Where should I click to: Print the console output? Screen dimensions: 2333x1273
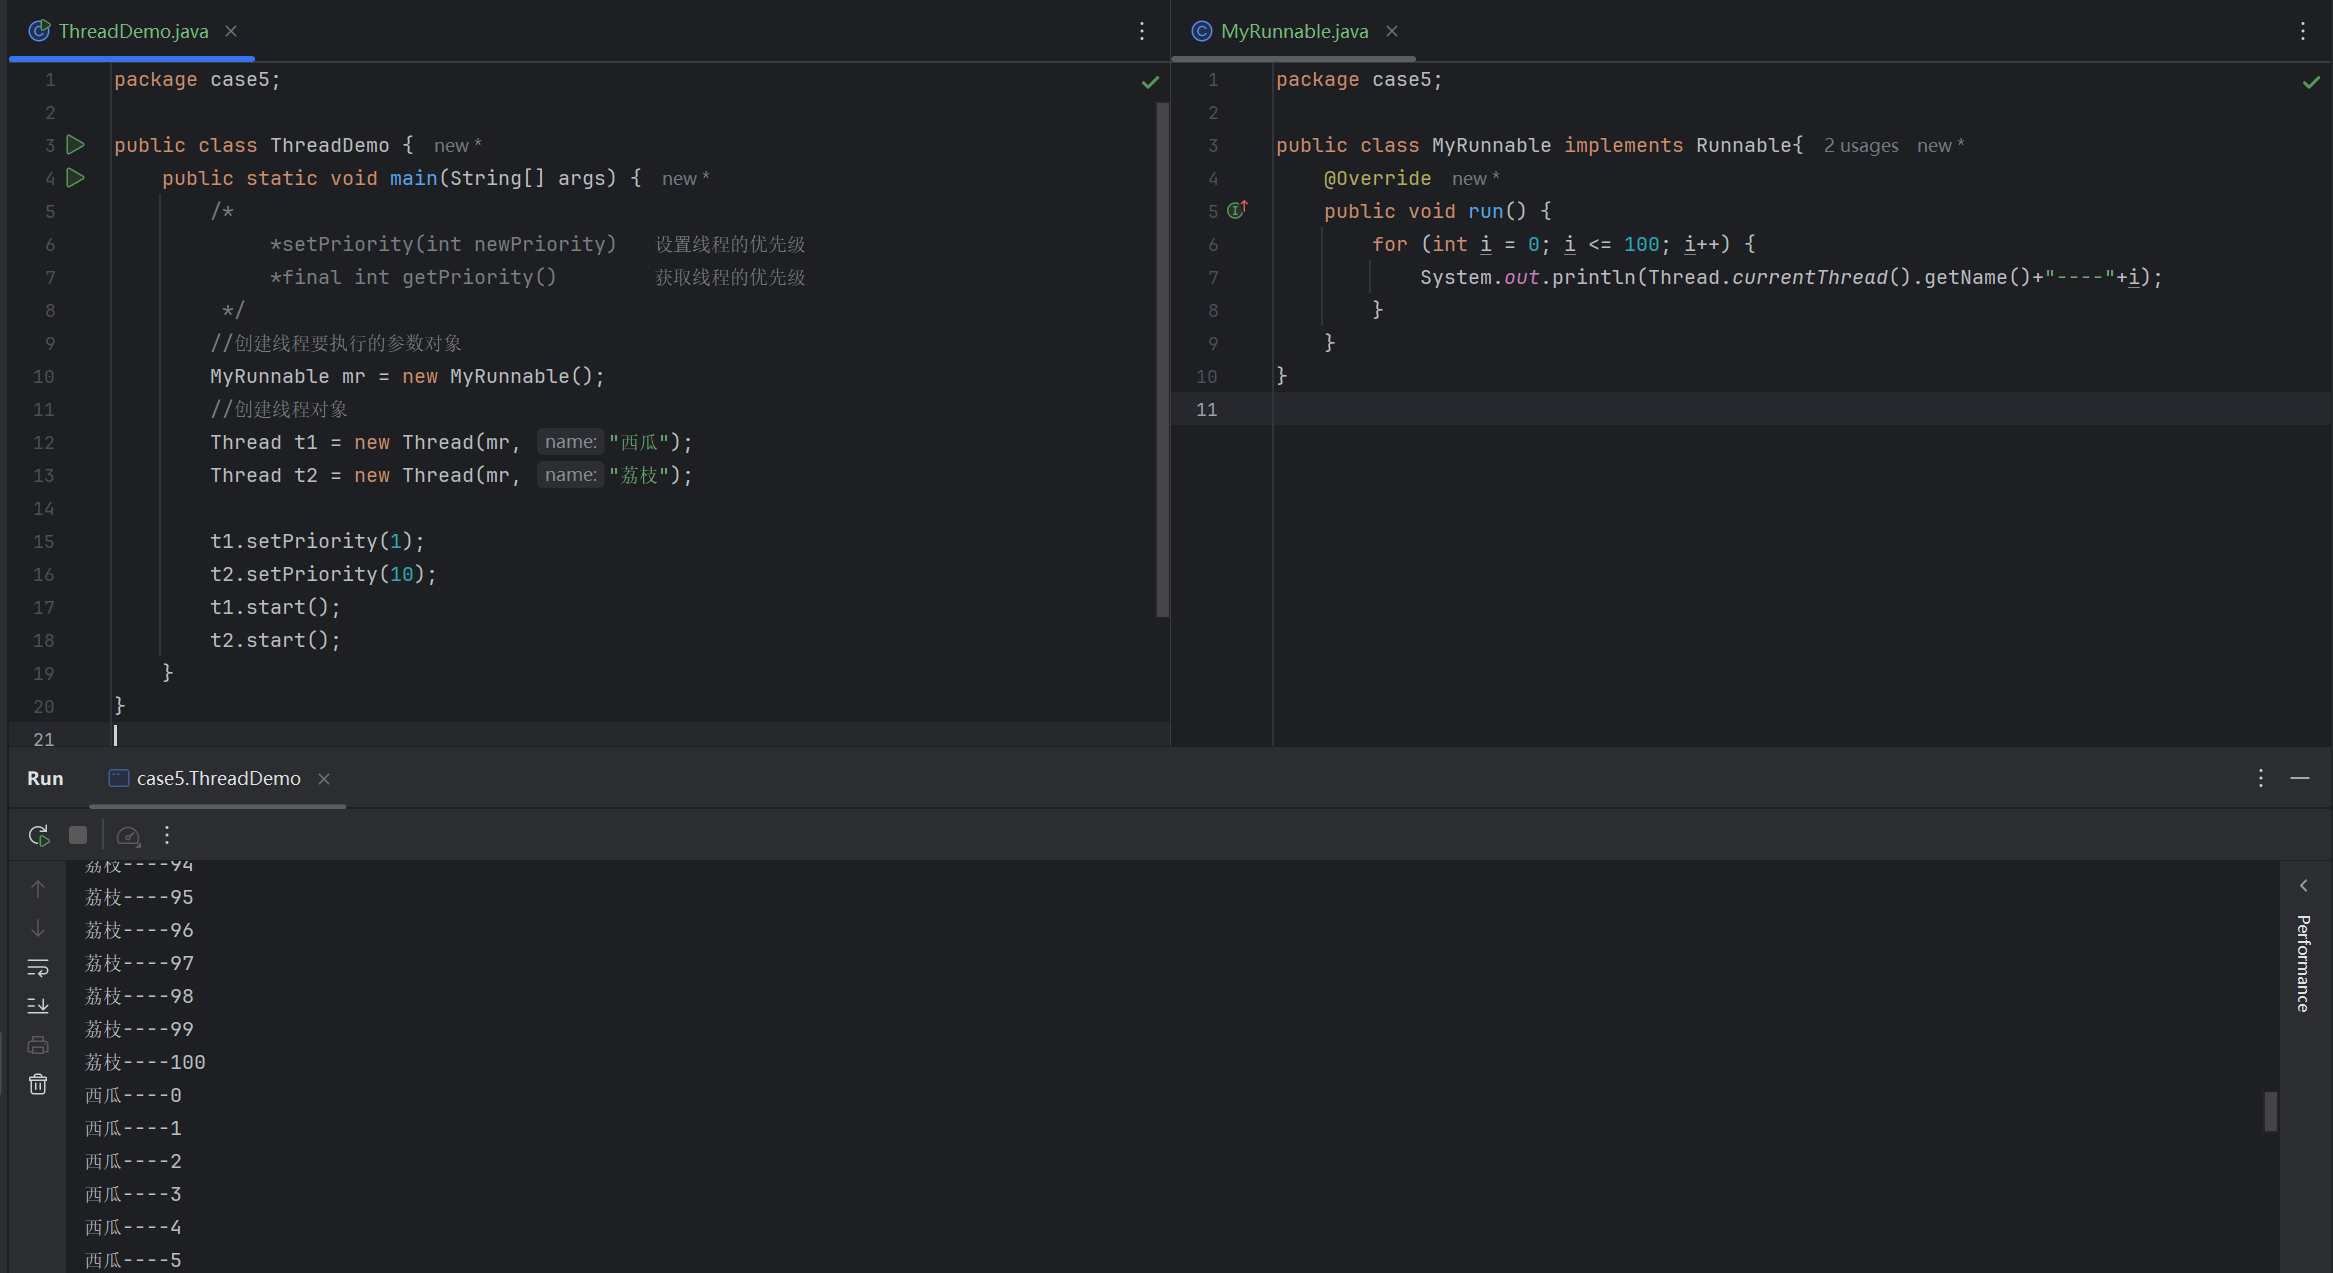38,1045
